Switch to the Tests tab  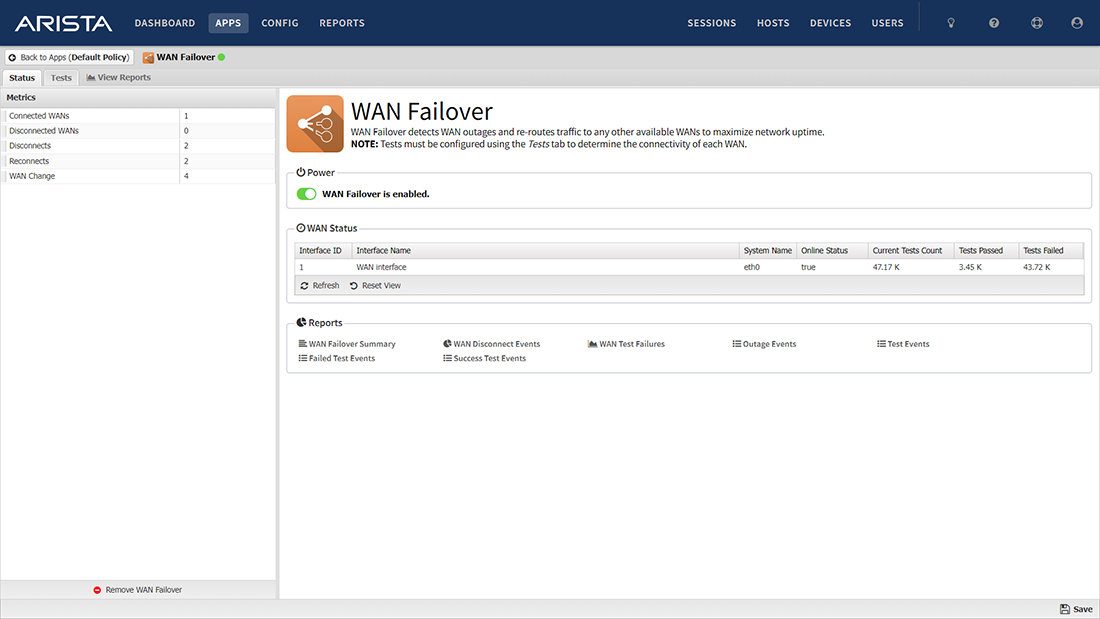pyautogui.click(x=61, y=78)
